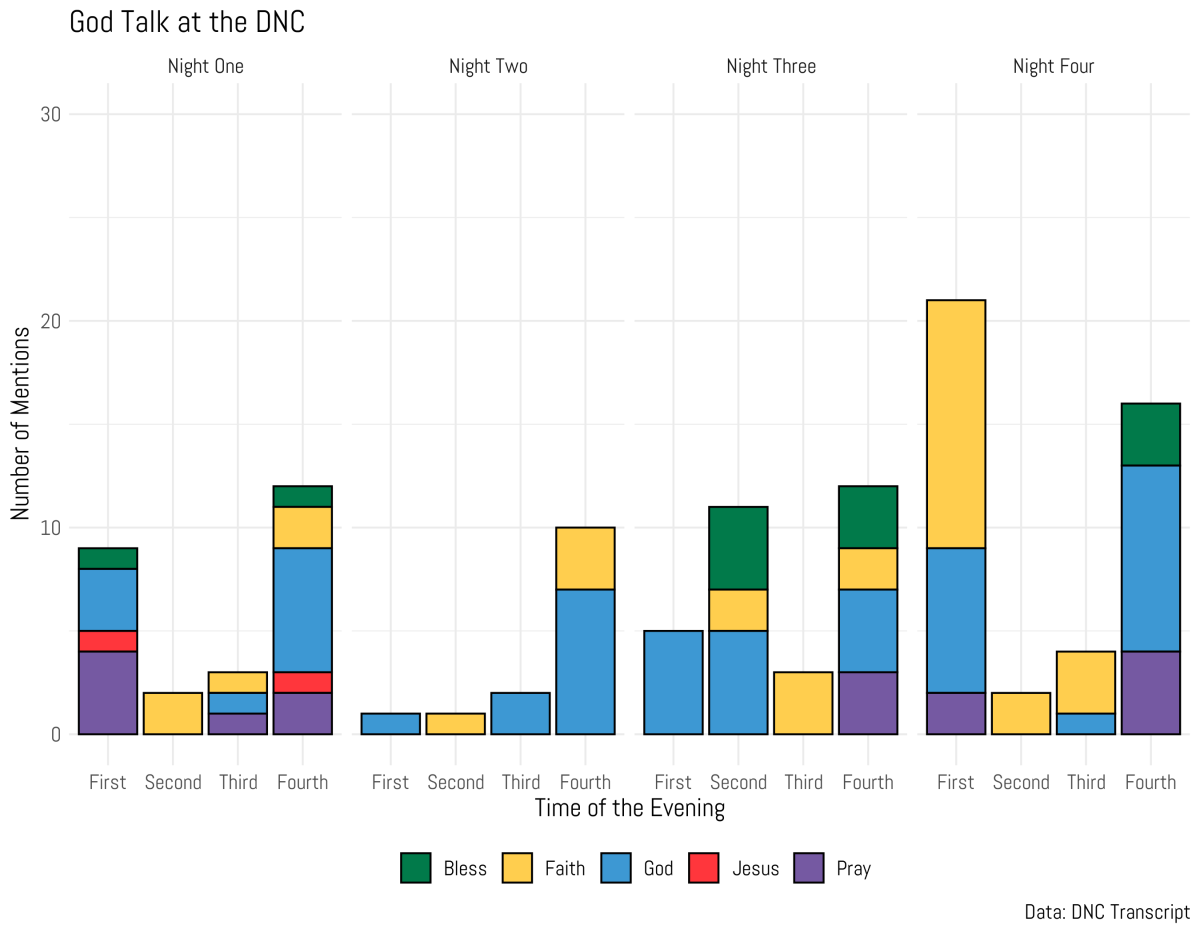Select the Night Two panel header

coord(488,67)
